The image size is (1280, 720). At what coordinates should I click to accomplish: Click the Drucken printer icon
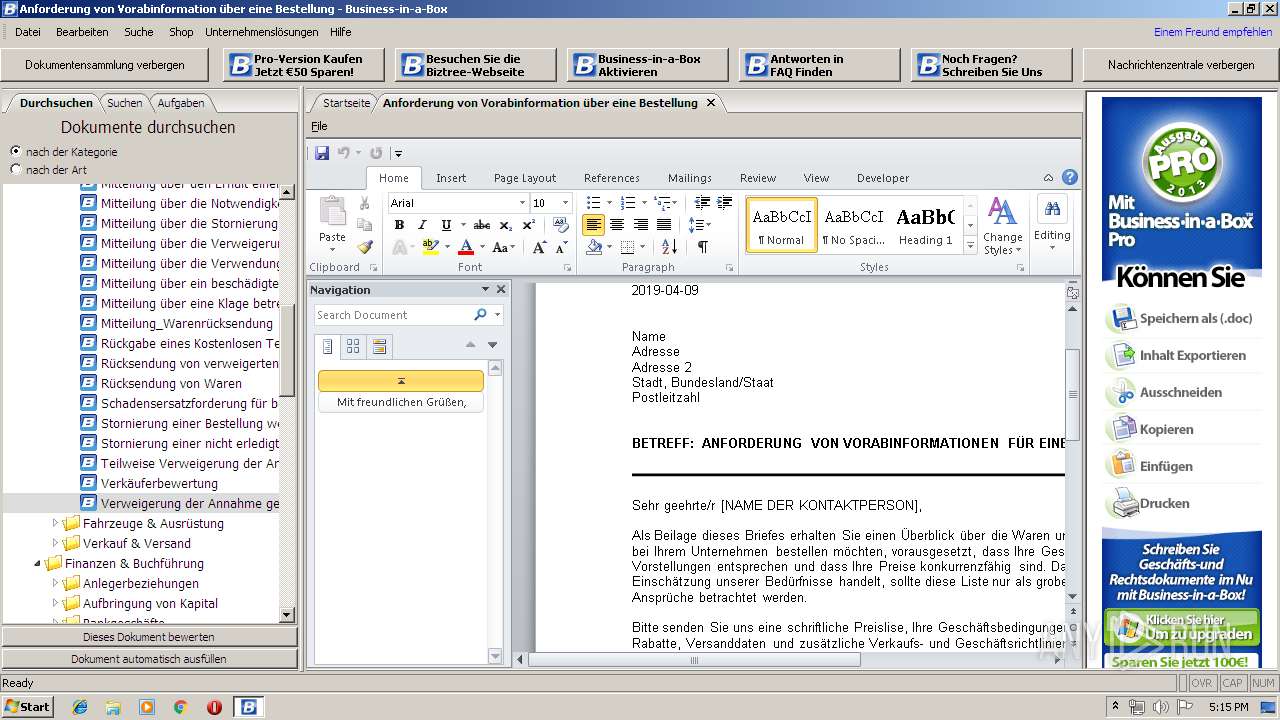tap(1122, 504)
